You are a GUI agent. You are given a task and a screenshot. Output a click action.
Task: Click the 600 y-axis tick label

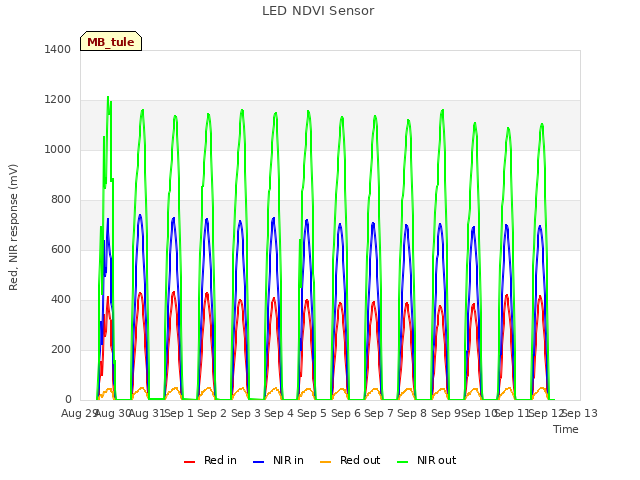click(x=61, y=249)
